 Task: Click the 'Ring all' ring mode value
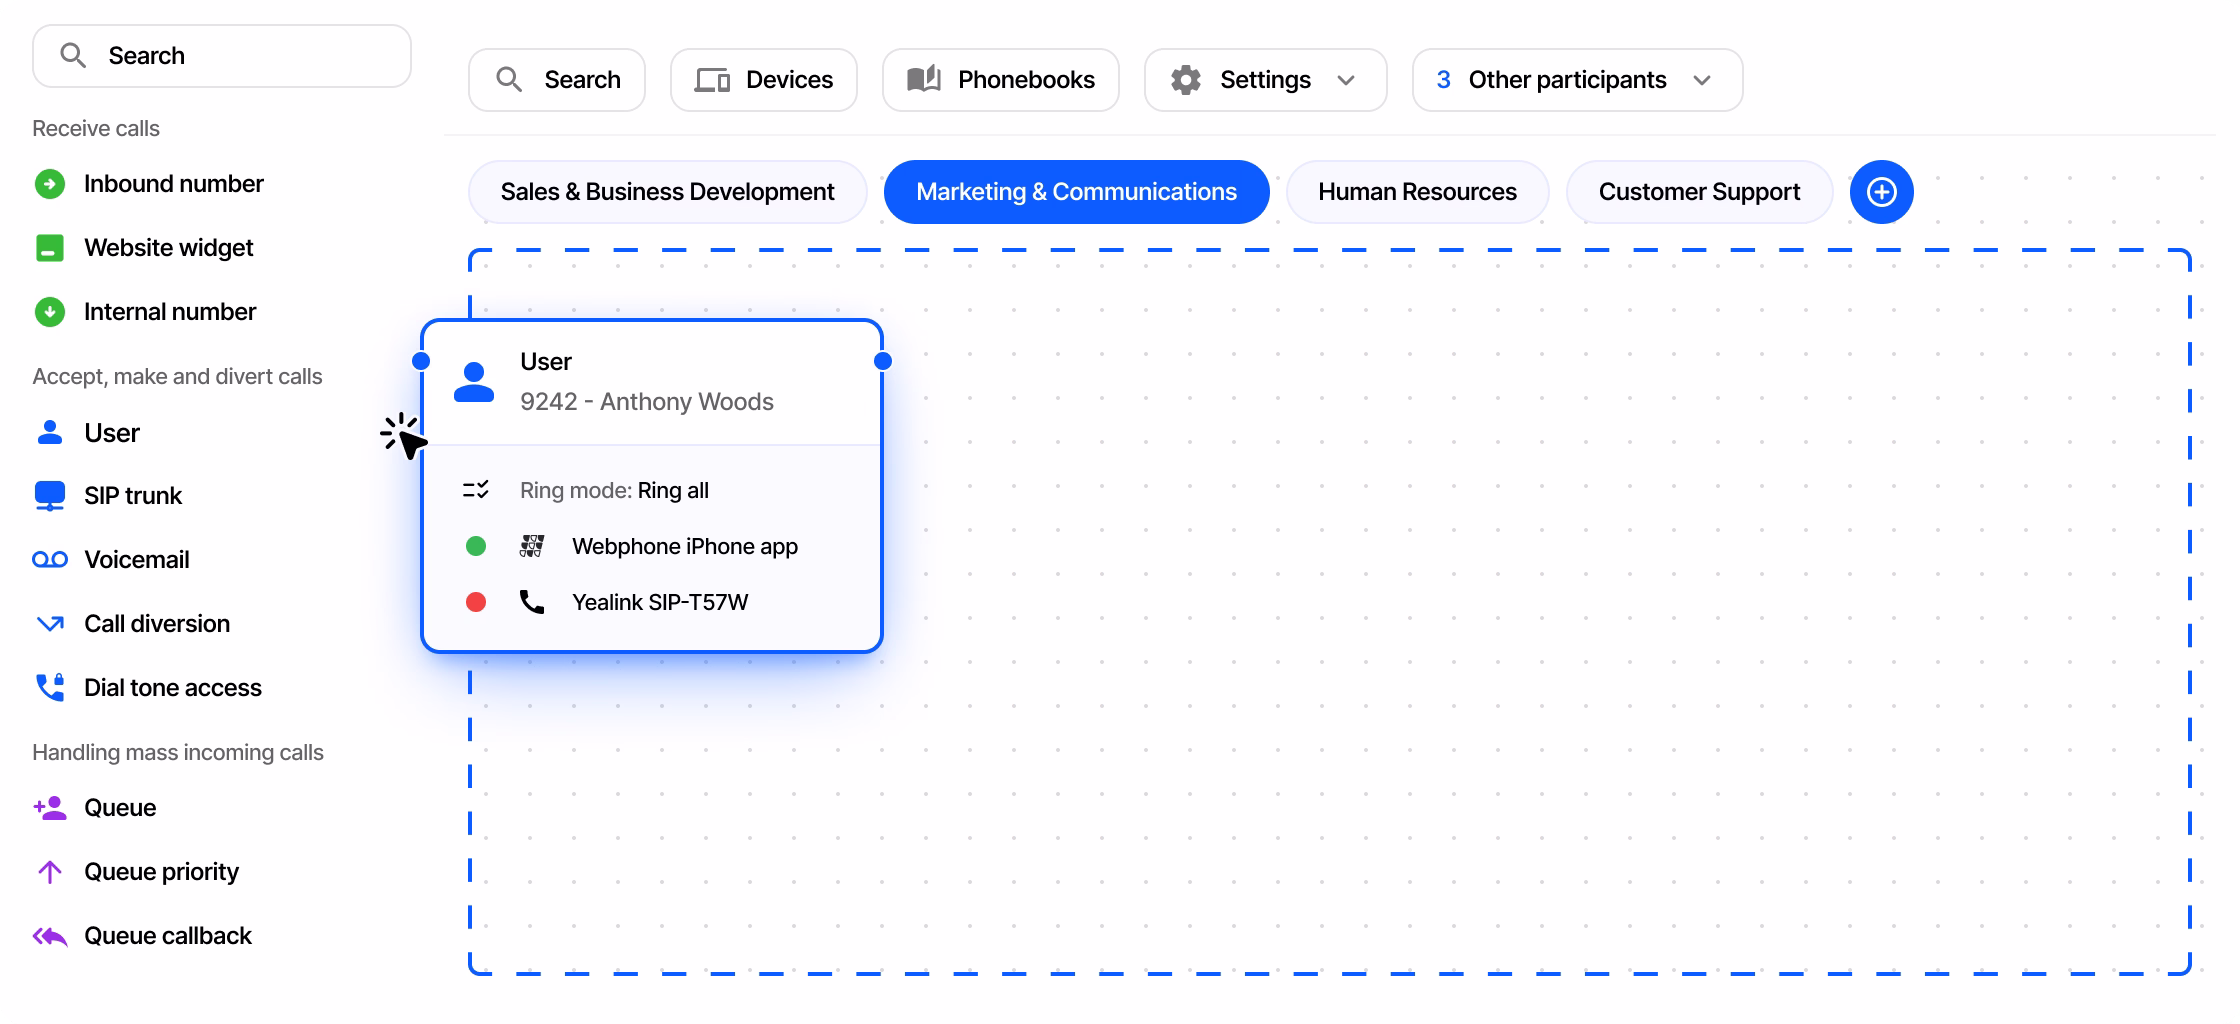[x=673, y=490]
